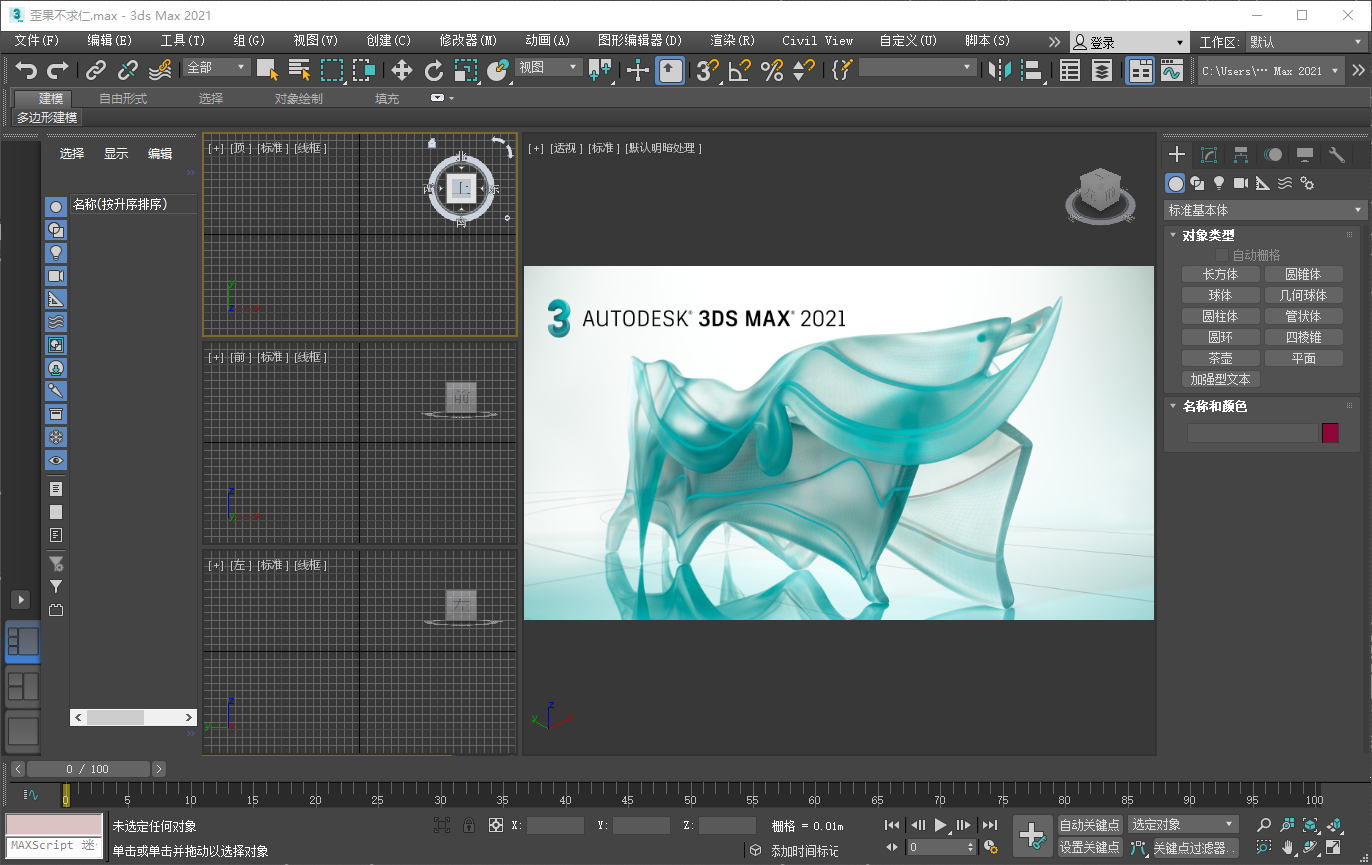Image resolution: width=1372 pixels, height=865 pixels.
Task: Toggle the selection lock icon
Action: (468, 825)
